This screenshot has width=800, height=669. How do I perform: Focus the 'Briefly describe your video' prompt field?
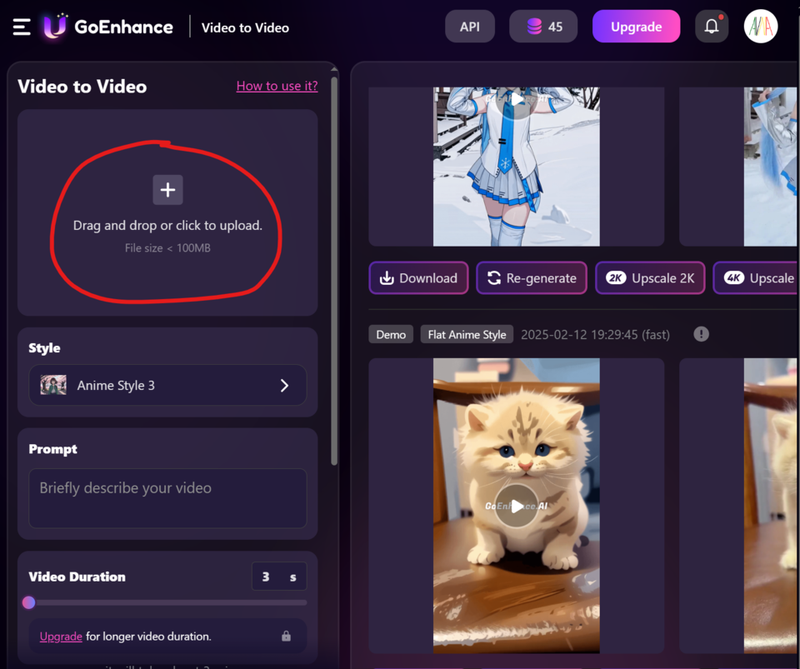click(168, 498)
